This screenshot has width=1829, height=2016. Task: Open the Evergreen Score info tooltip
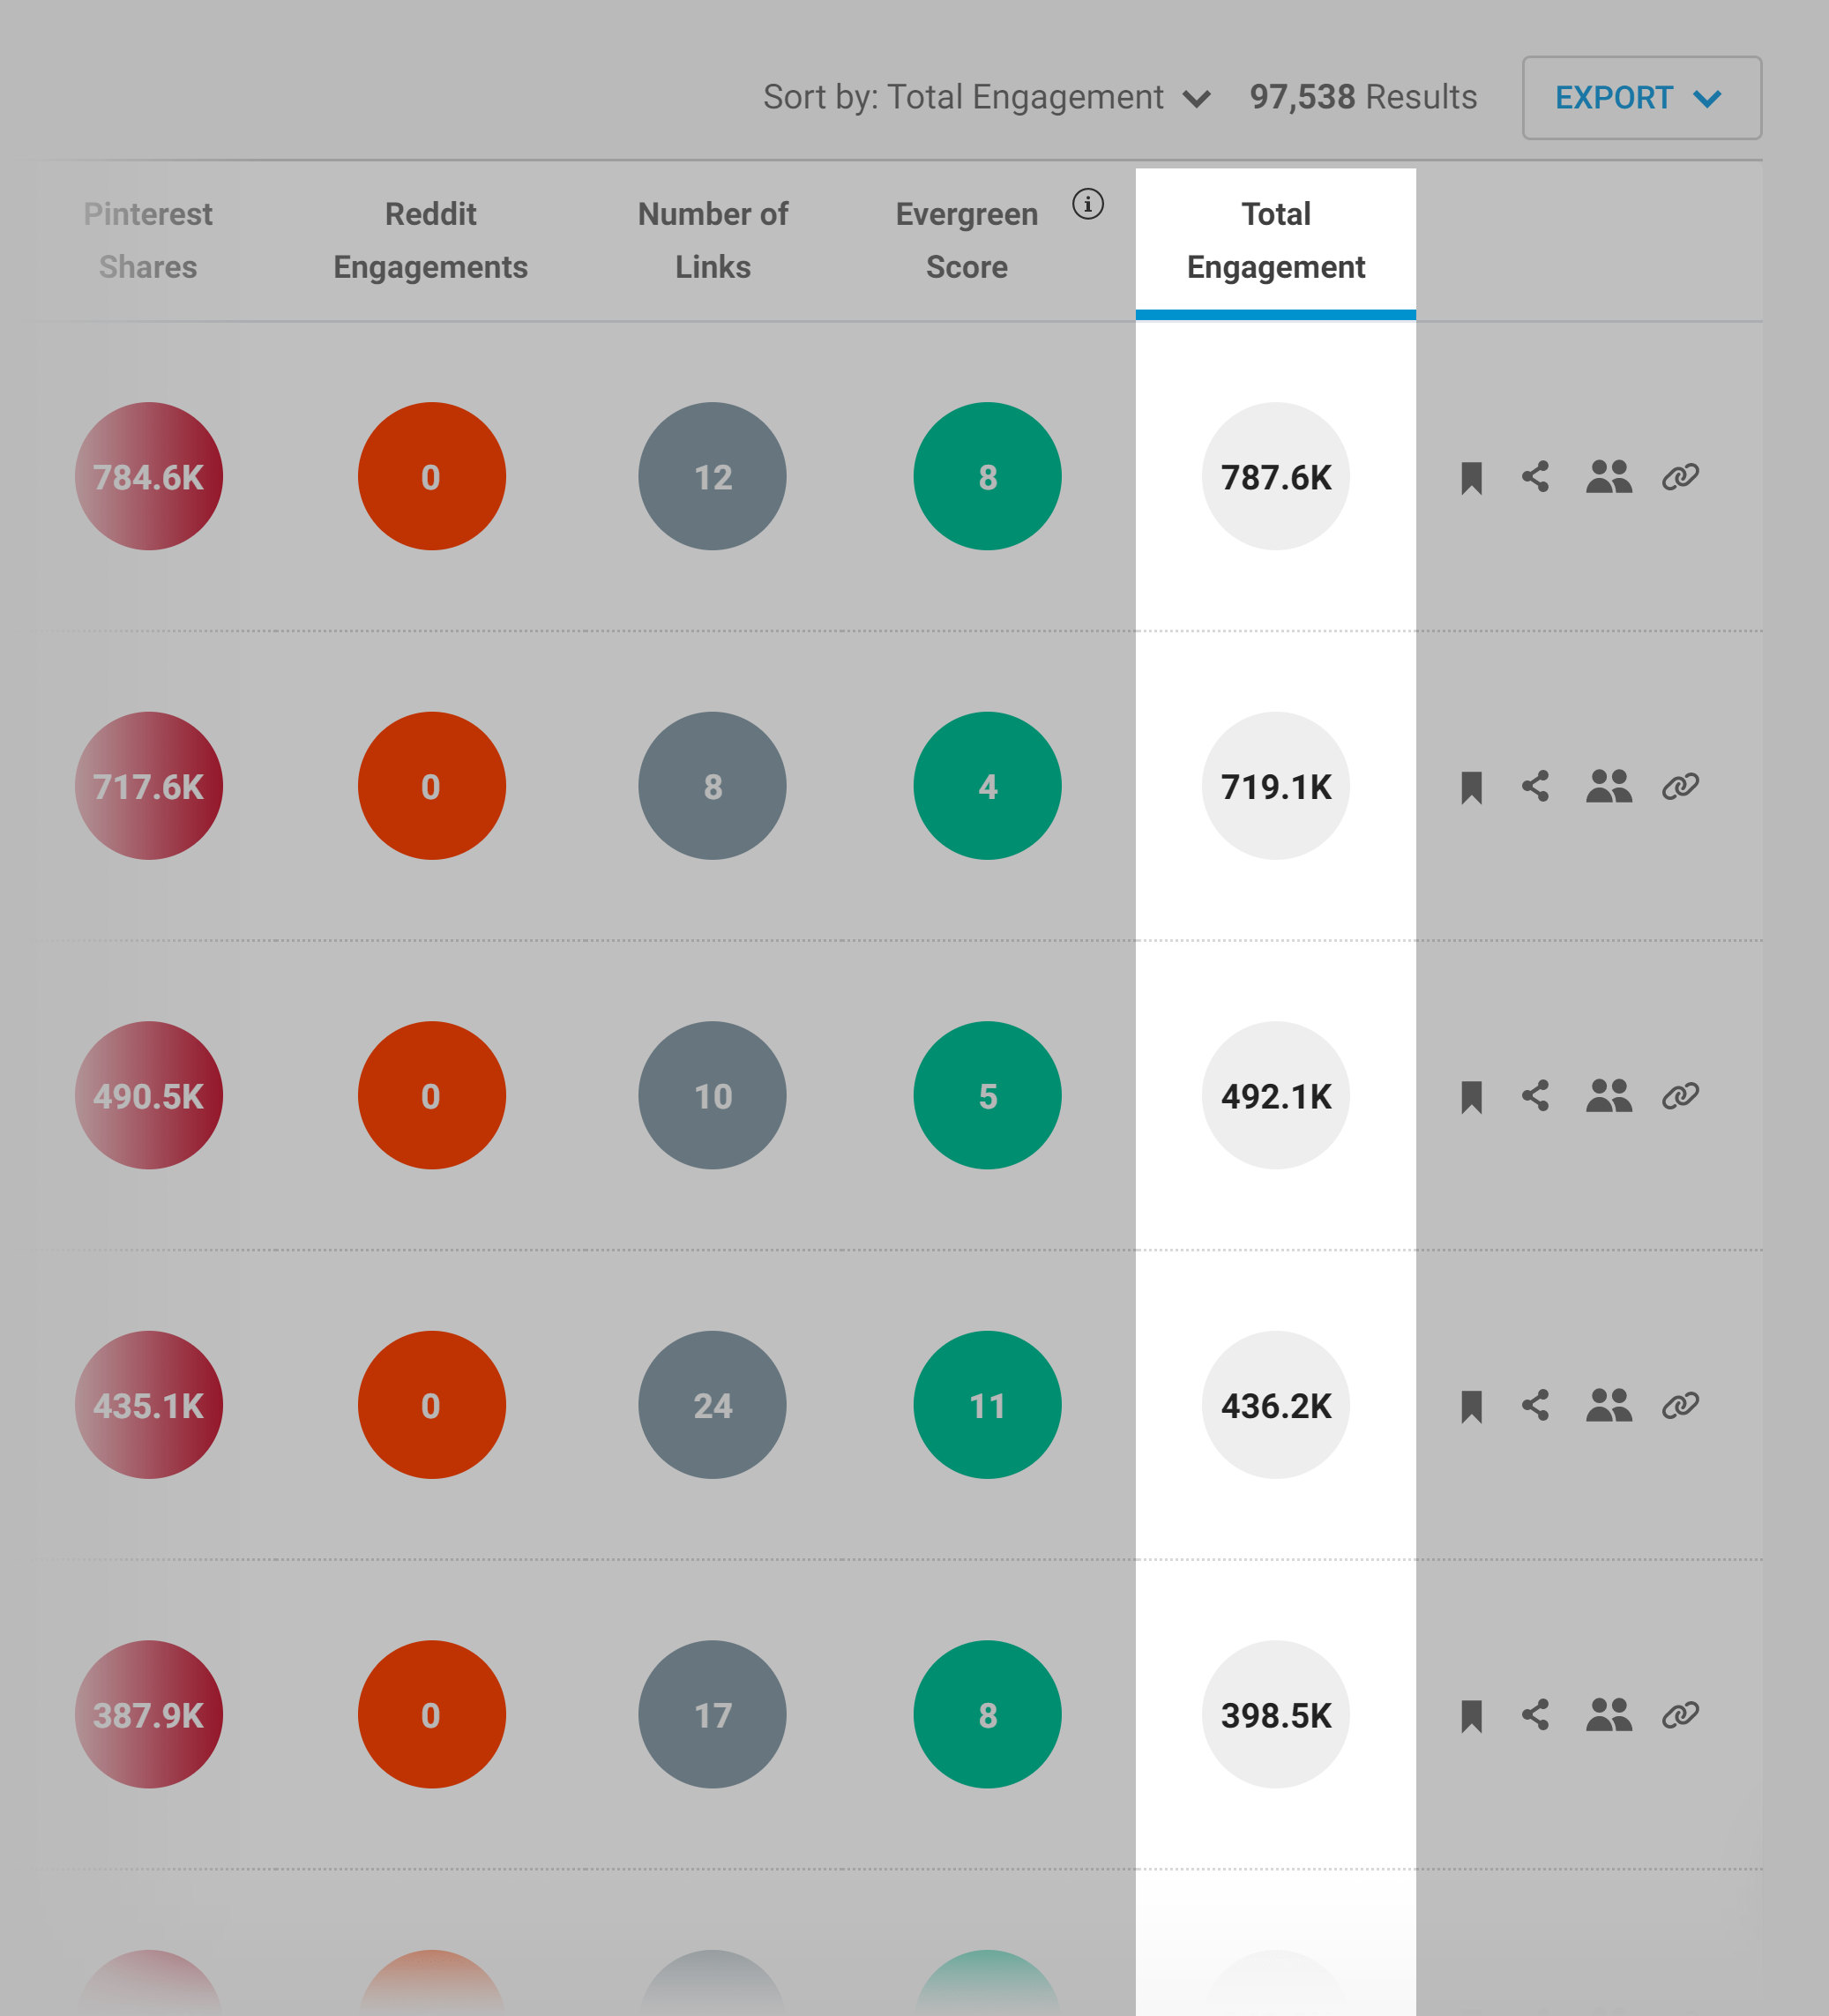coord(1087,205)
